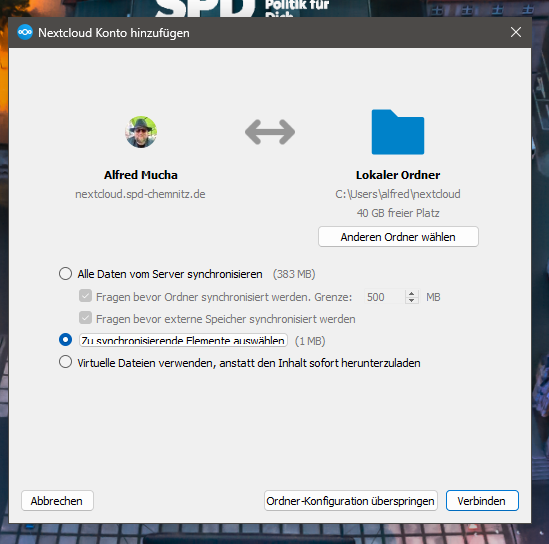Select 'Virtuelle Dateien verwenden' option

coord(65,362)
